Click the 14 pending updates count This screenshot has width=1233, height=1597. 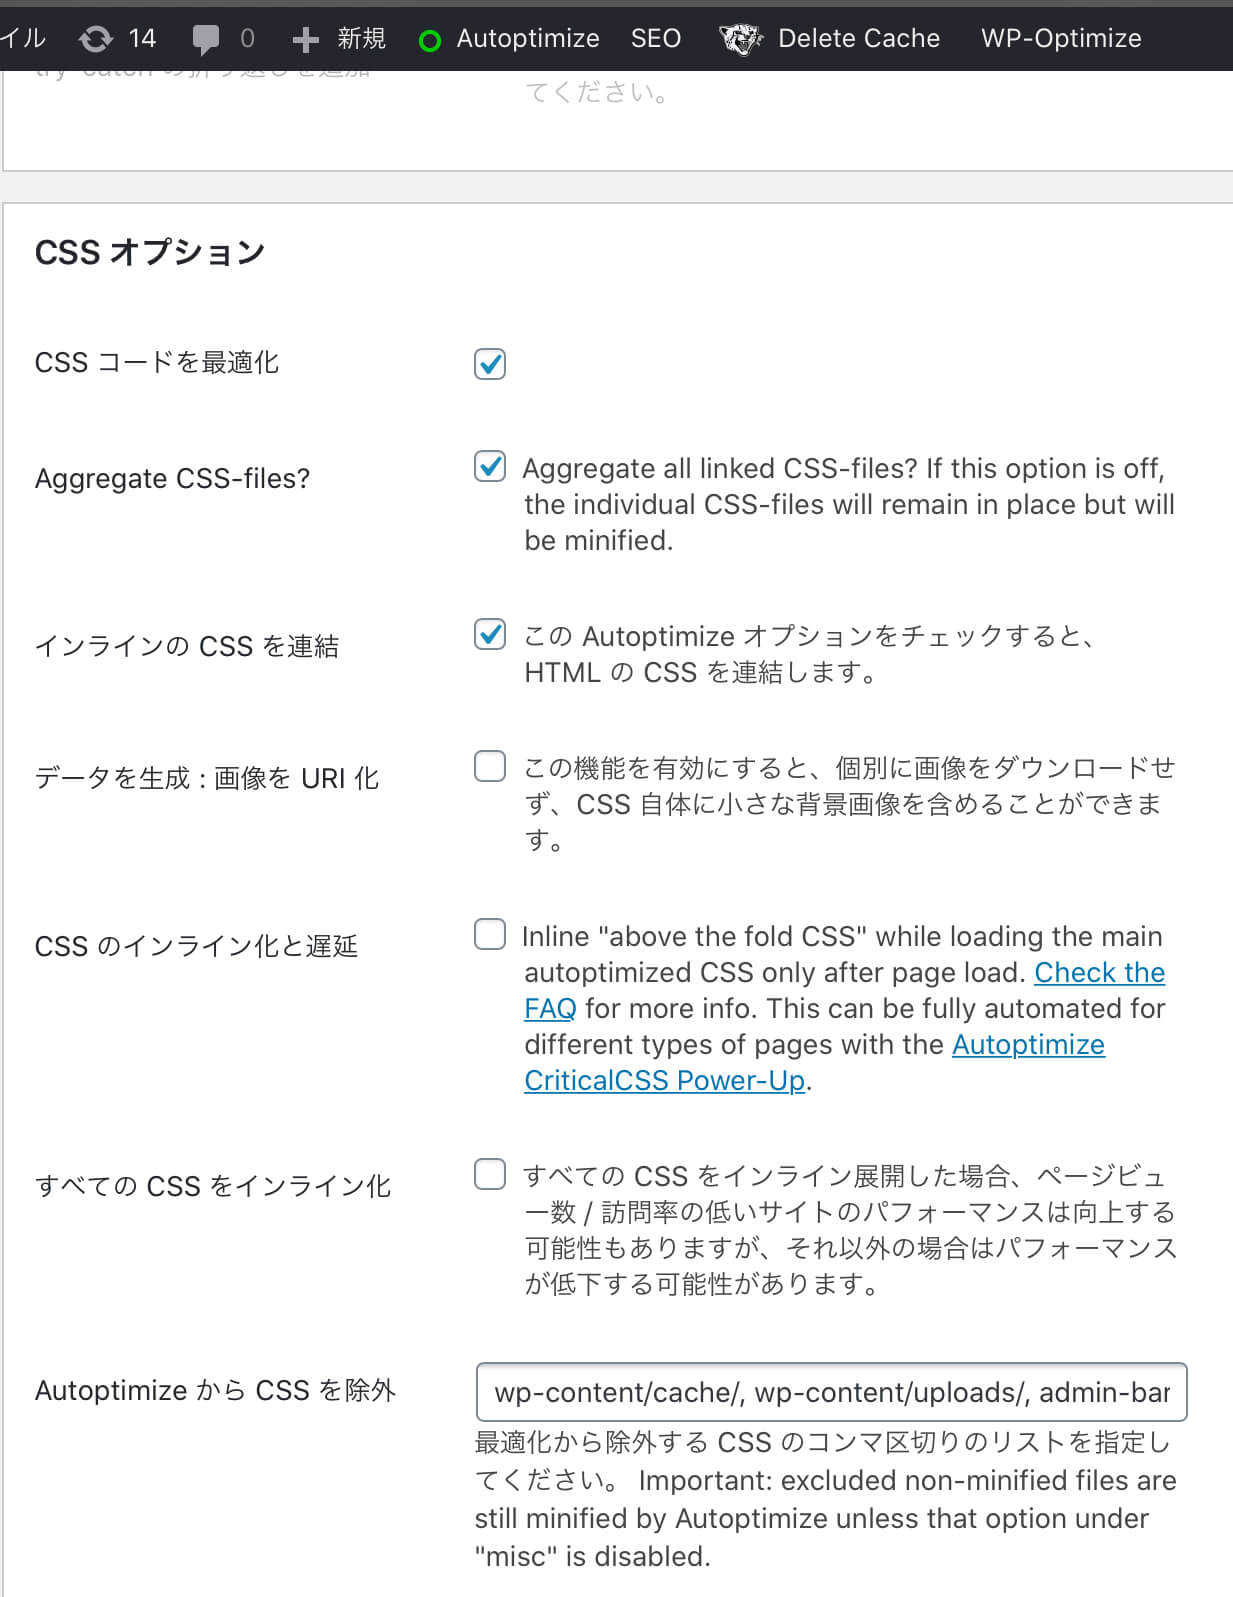click(142, 38)
